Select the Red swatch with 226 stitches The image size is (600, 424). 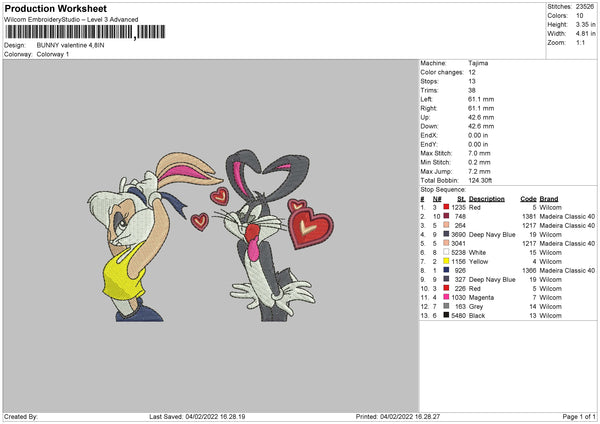(446, 288)
